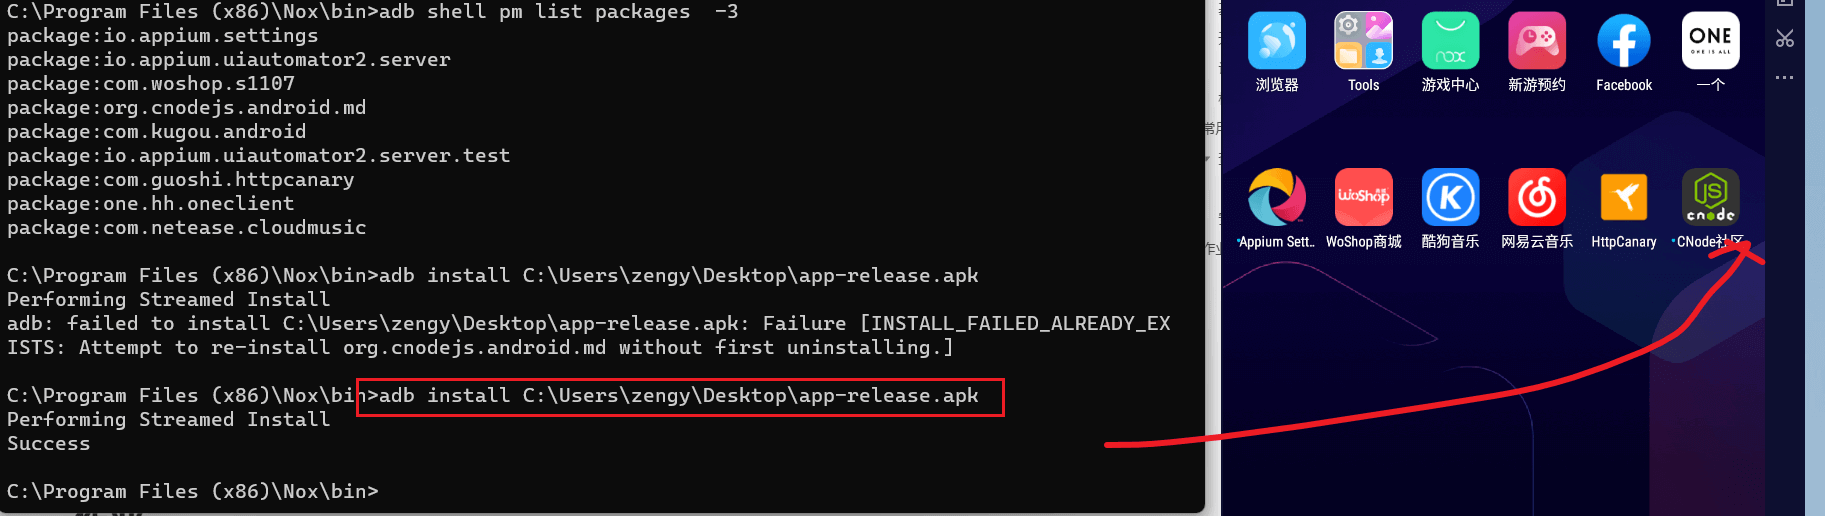Click the boxed adb install command line
The width and height of the screenshot is (1825, 516).
[680, 396]
